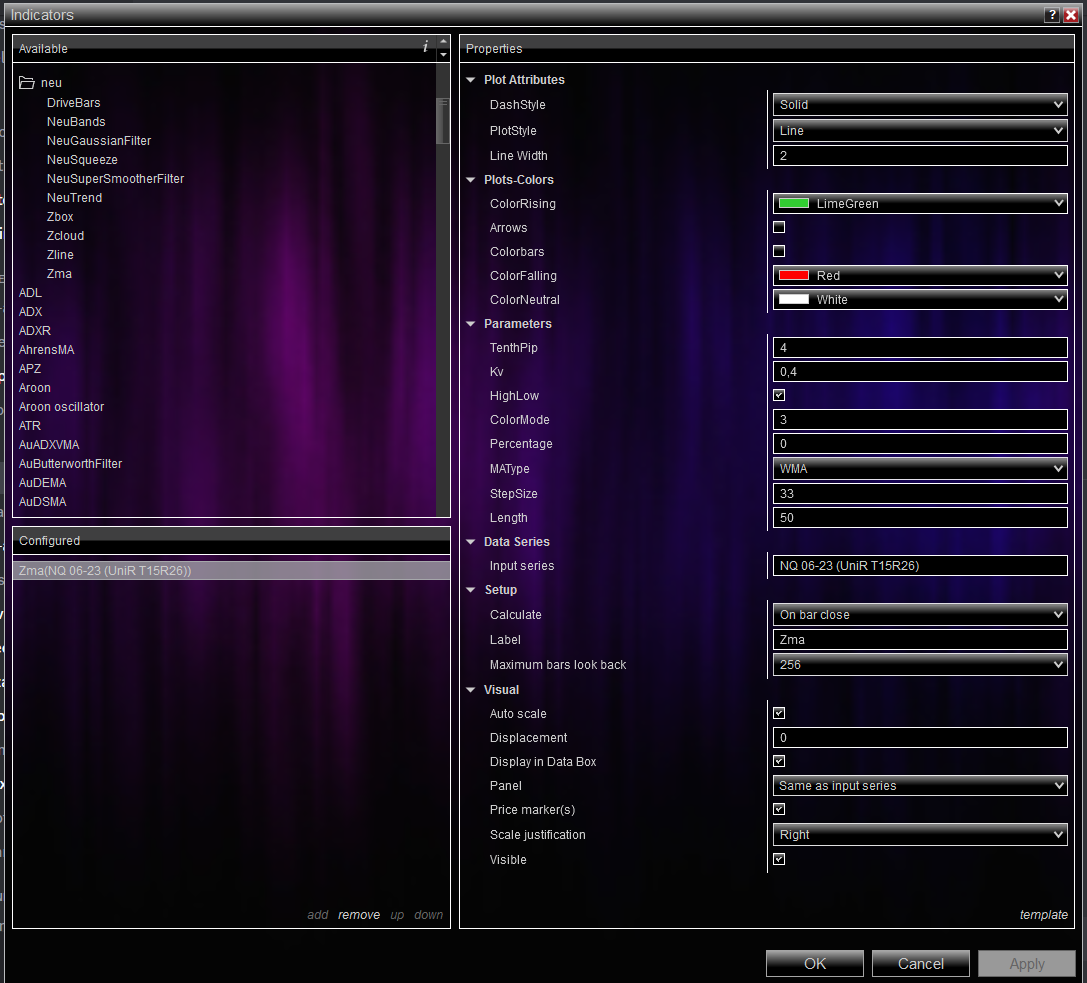Click the TenthPip input field

(920, 347)
